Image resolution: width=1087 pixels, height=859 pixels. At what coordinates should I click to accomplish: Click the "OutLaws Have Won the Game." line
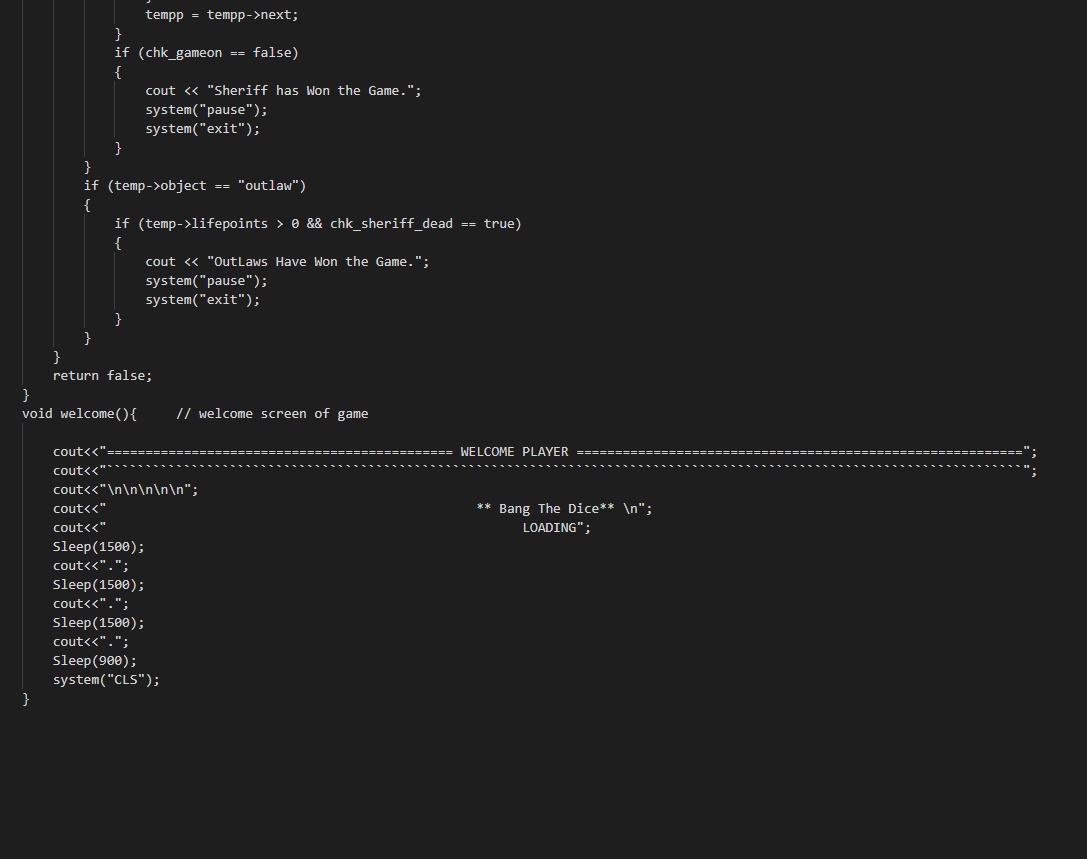[287, 262]
